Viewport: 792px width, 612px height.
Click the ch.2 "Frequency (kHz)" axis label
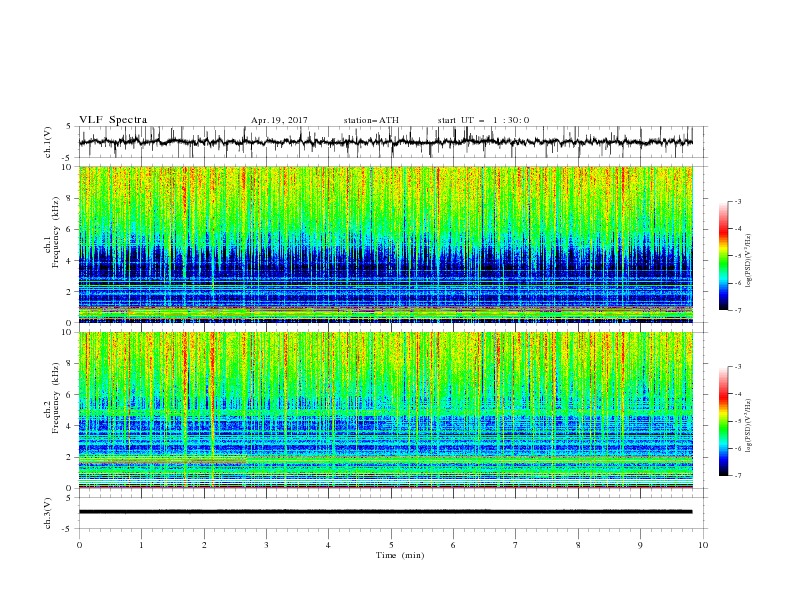56,397
